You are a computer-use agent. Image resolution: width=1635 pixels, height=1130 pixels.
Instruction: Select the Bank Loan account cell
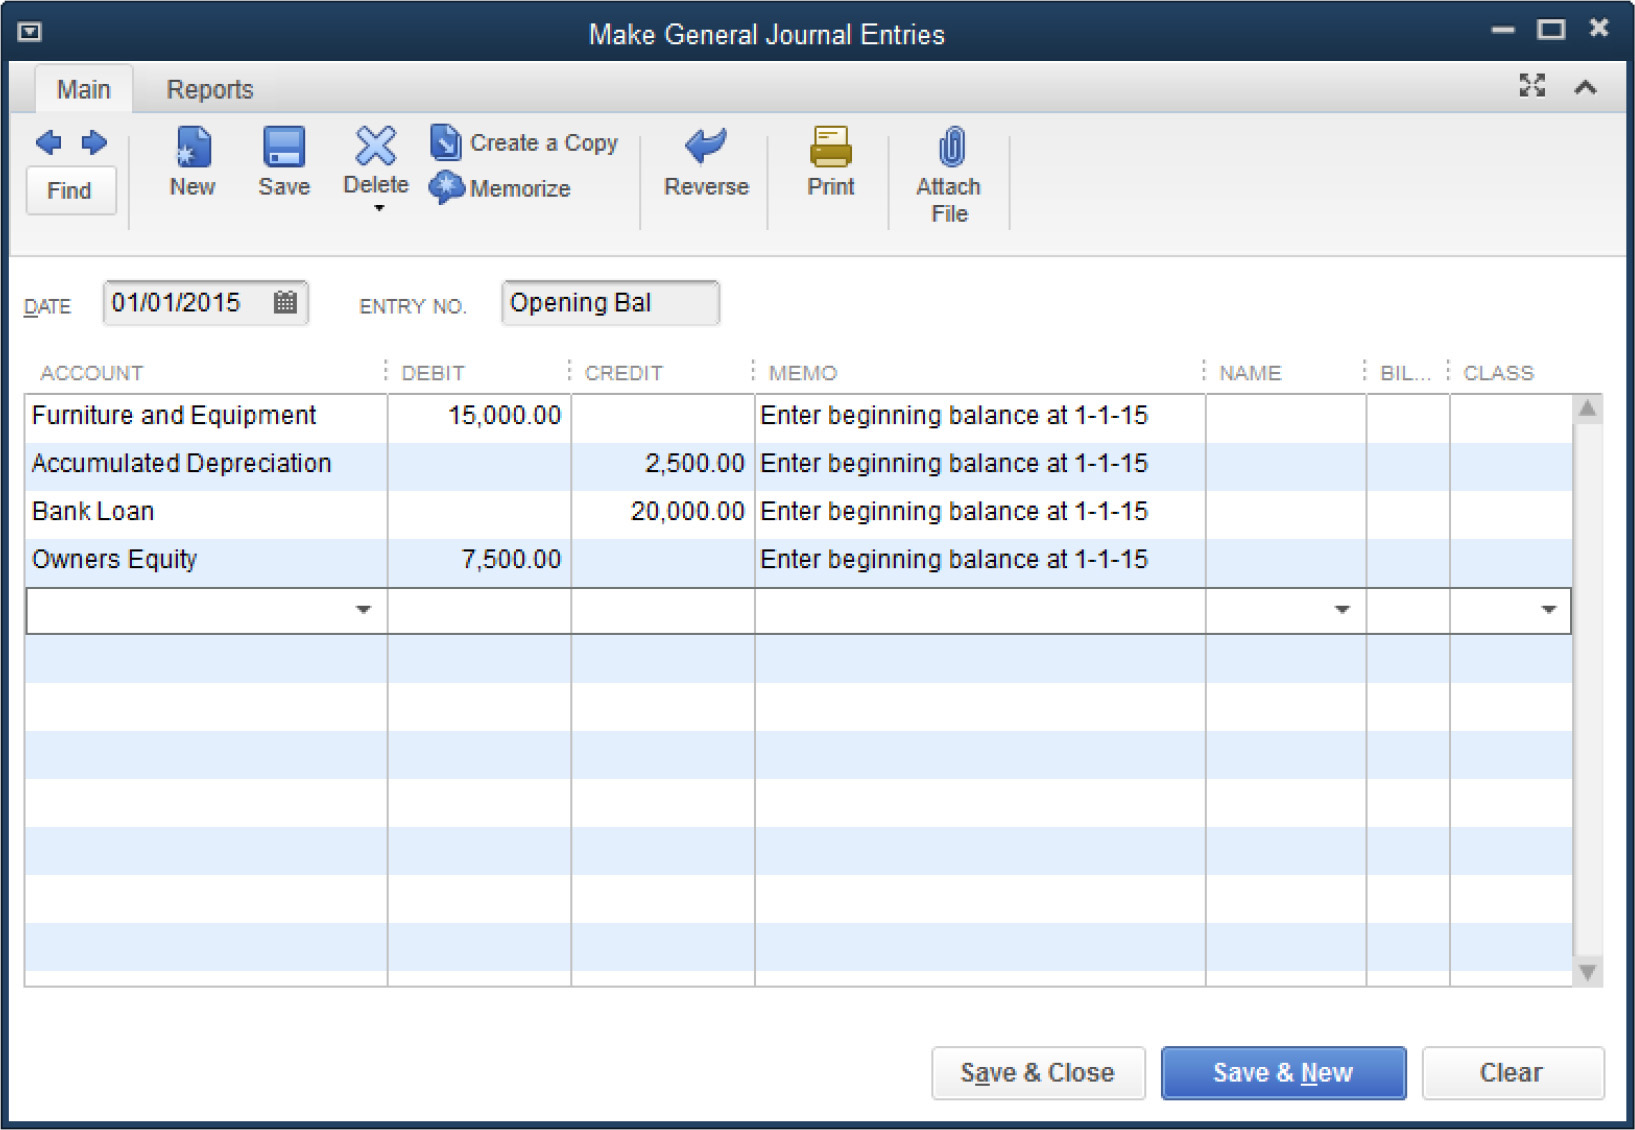[x=206, y=512]
